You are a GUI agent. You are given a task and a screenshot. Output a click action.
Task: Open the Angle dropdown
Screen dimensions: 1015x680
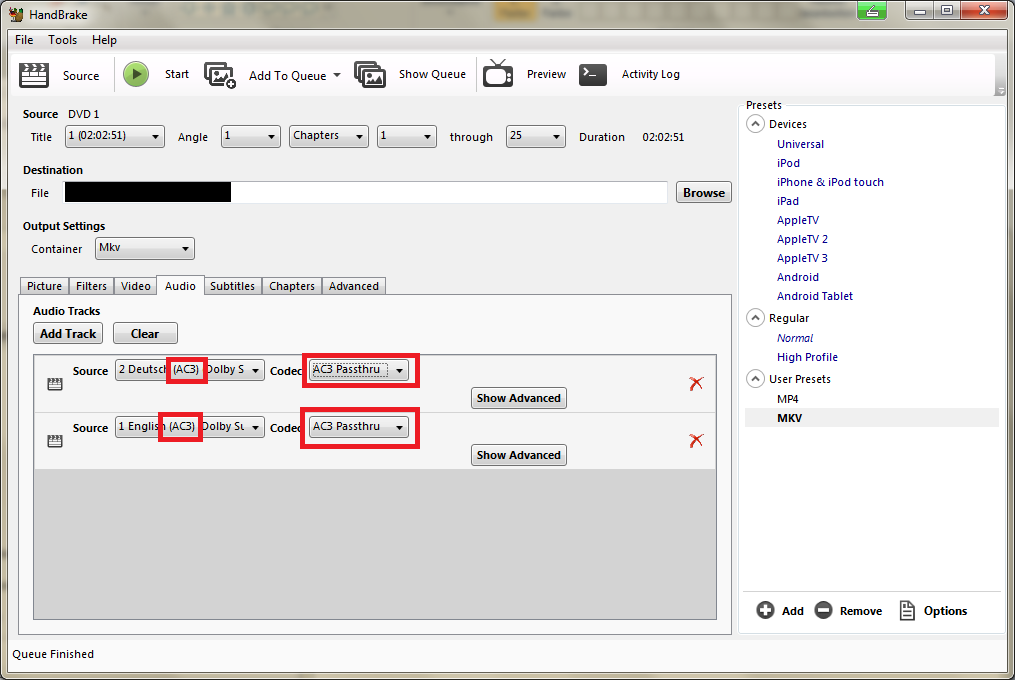tap(251, 137)
